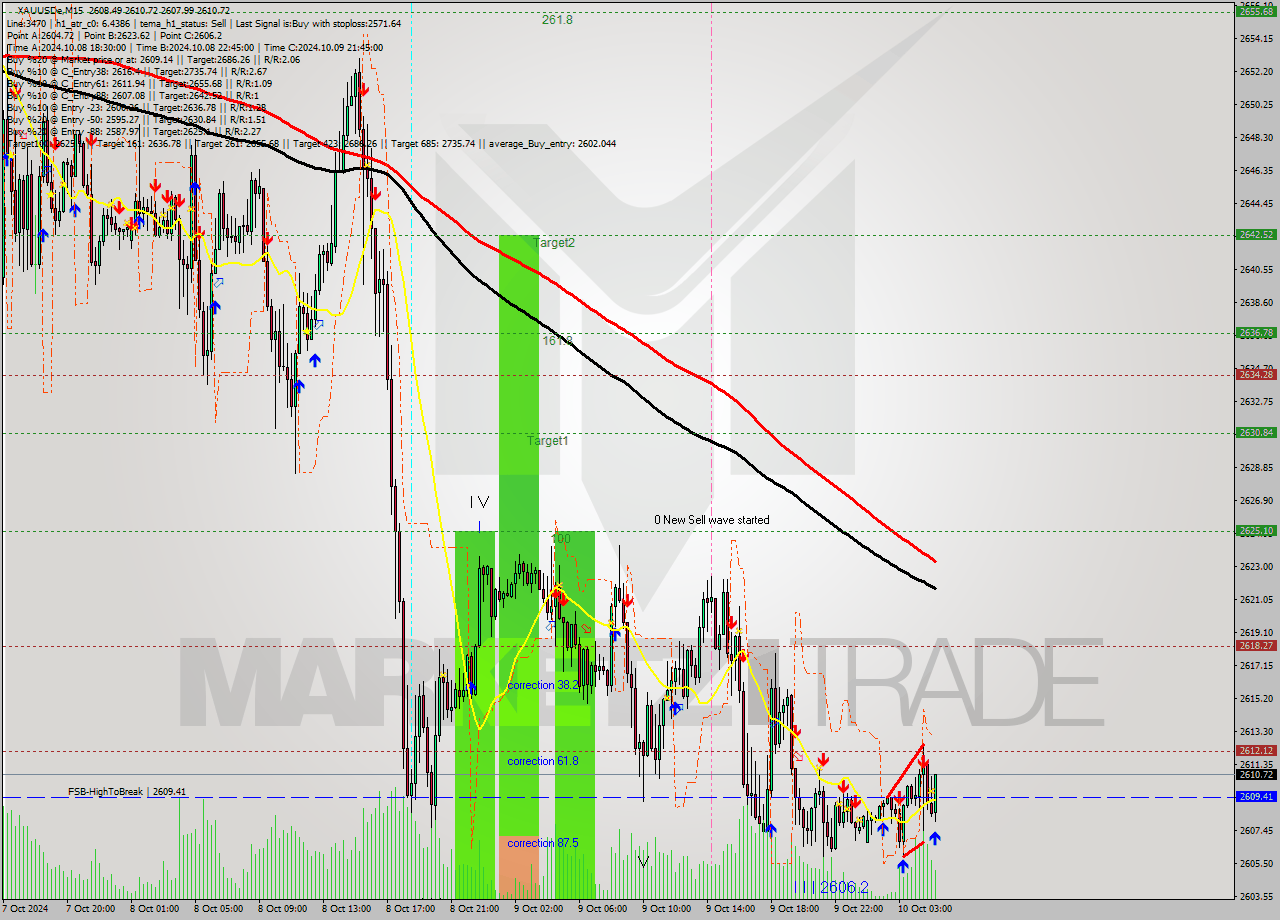Click the green 2642.52 price tag
The width and height of the screenshot is (1280, 920).
coord(1256,235)
